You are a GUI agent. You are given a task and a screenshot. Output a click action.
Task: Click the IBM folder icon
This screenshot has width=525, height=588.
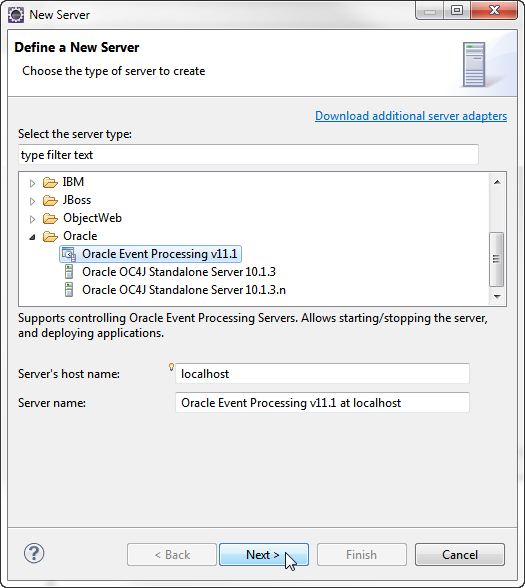tap(50, 182)
